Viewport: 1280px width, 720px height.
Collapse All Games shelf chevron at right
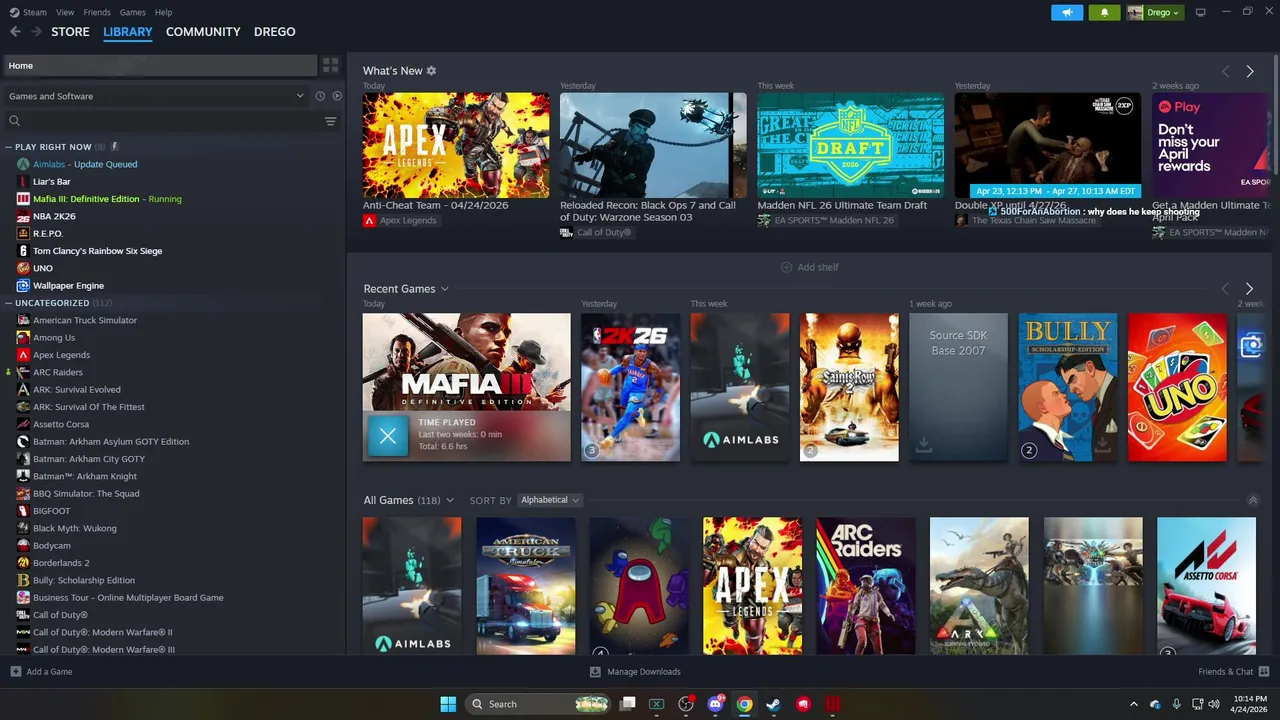[1253, 500]
